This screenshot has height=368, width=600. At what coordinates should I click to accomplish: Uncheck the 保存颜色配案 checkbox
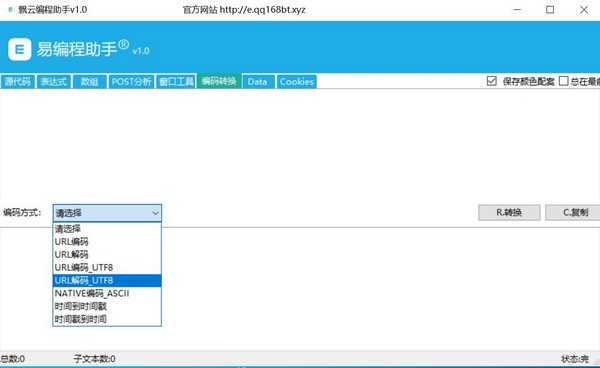492,81
